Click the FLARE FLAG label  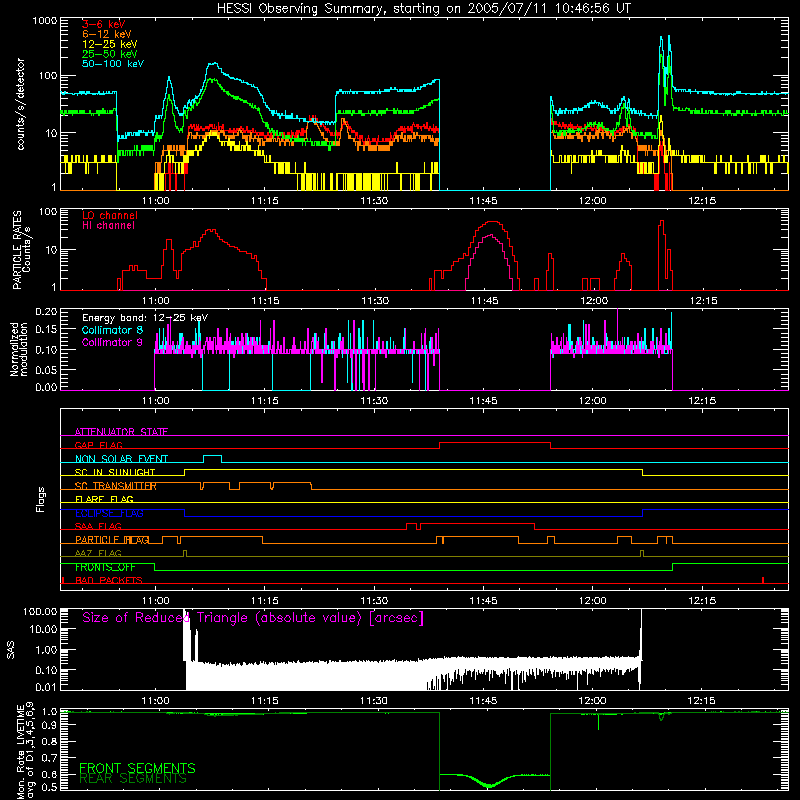point(104,499)
